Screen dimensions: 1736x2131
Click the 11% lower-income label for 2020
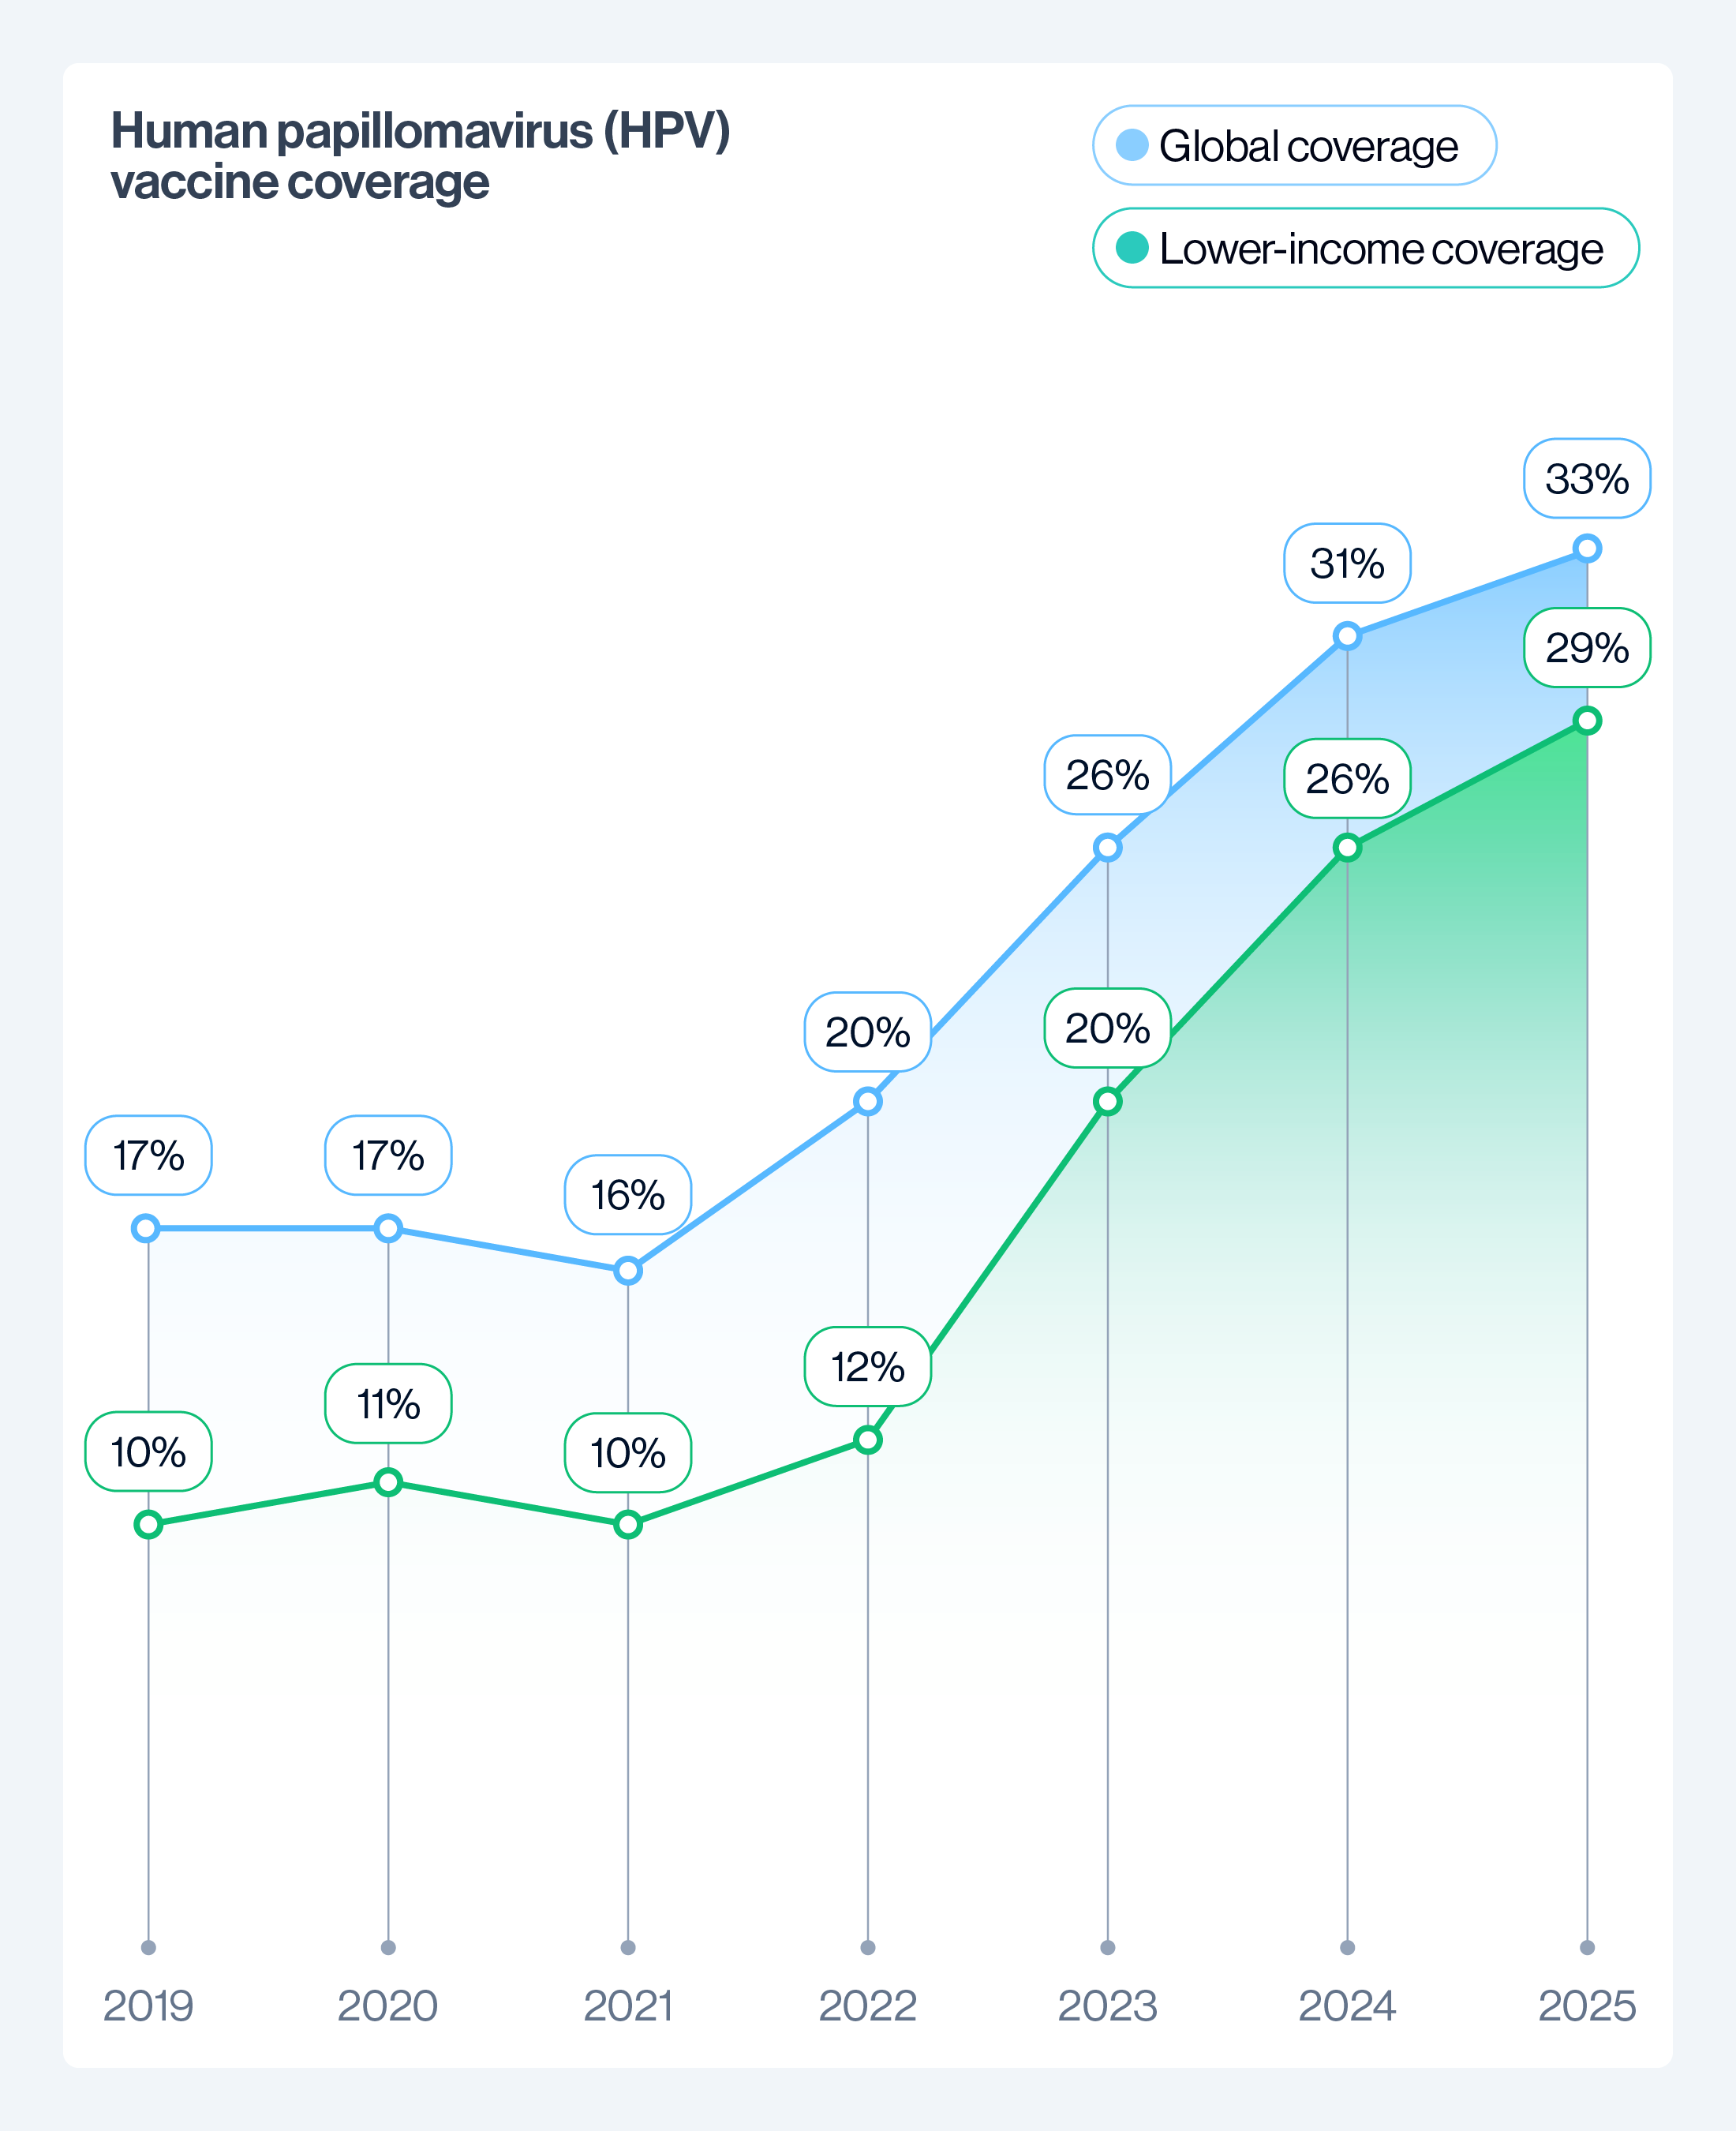tap(388, 1403)
